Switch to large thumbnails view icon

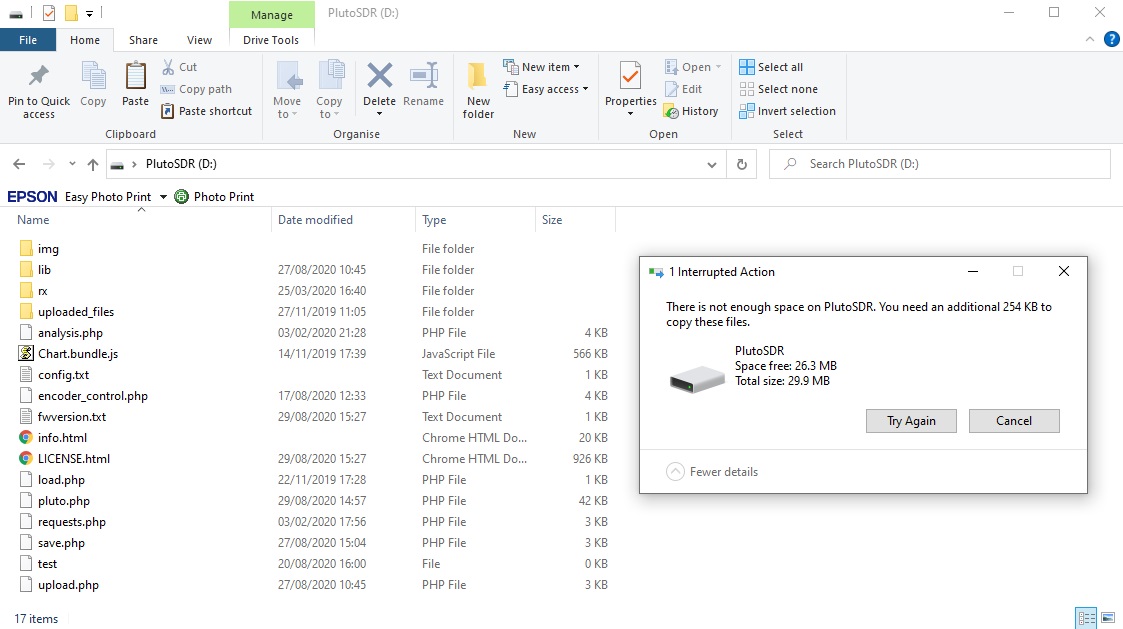coord(1107,618)
